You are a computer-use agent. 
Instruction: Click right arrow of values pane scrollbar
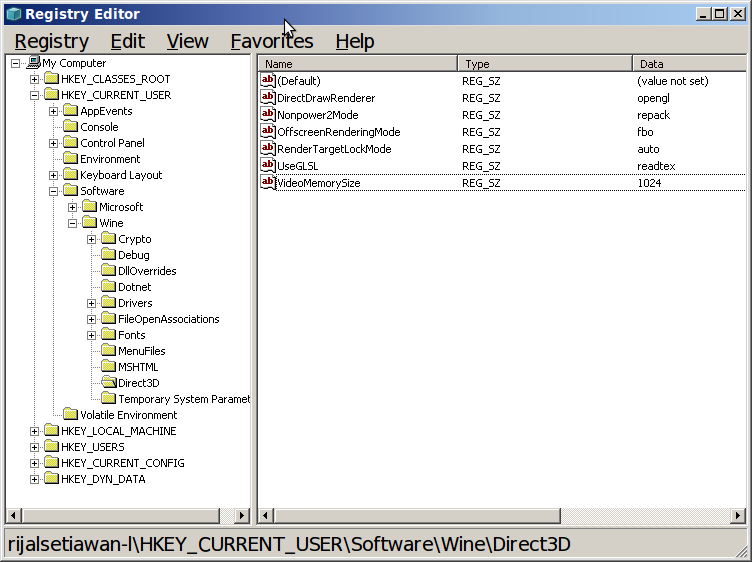(x=738, y=515)
